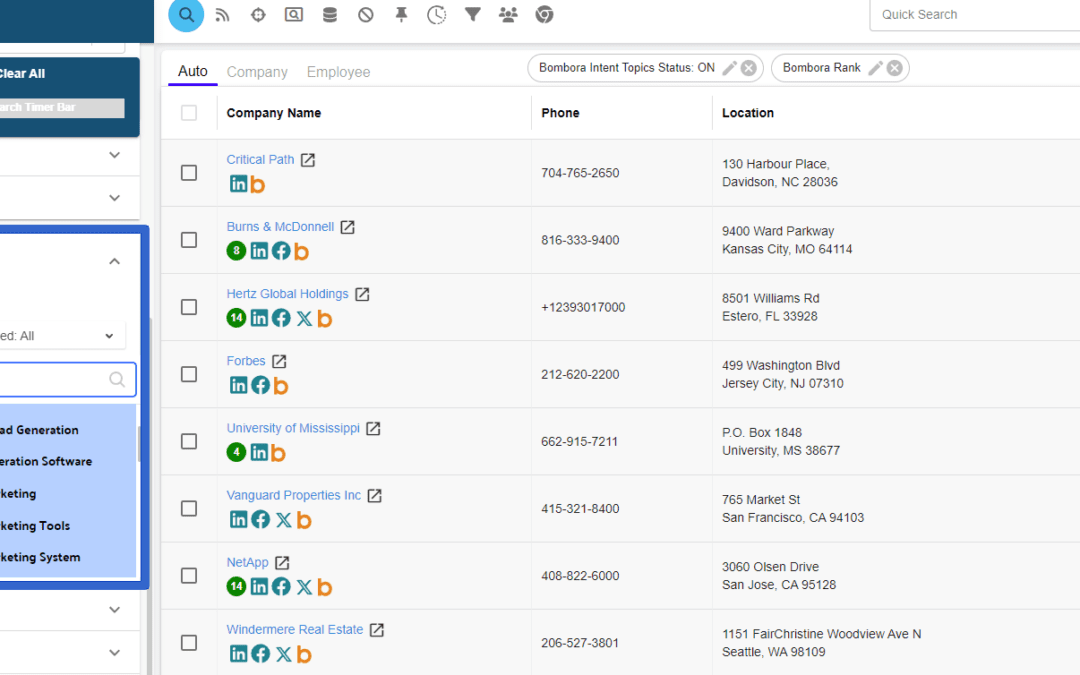
Task: Check the Critical Path row checkbox
Action: coord(189,173)
